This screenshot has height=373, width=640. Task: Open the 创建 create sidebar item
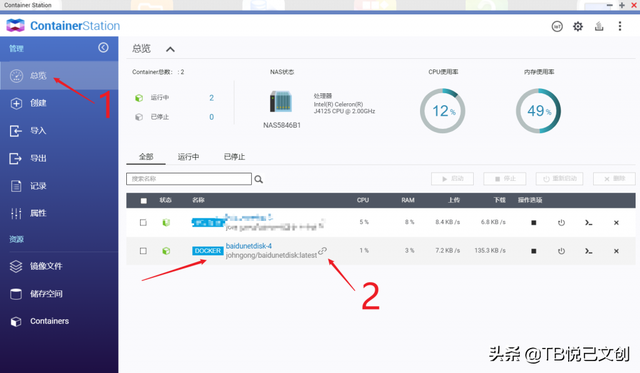(x=59, y=103)
